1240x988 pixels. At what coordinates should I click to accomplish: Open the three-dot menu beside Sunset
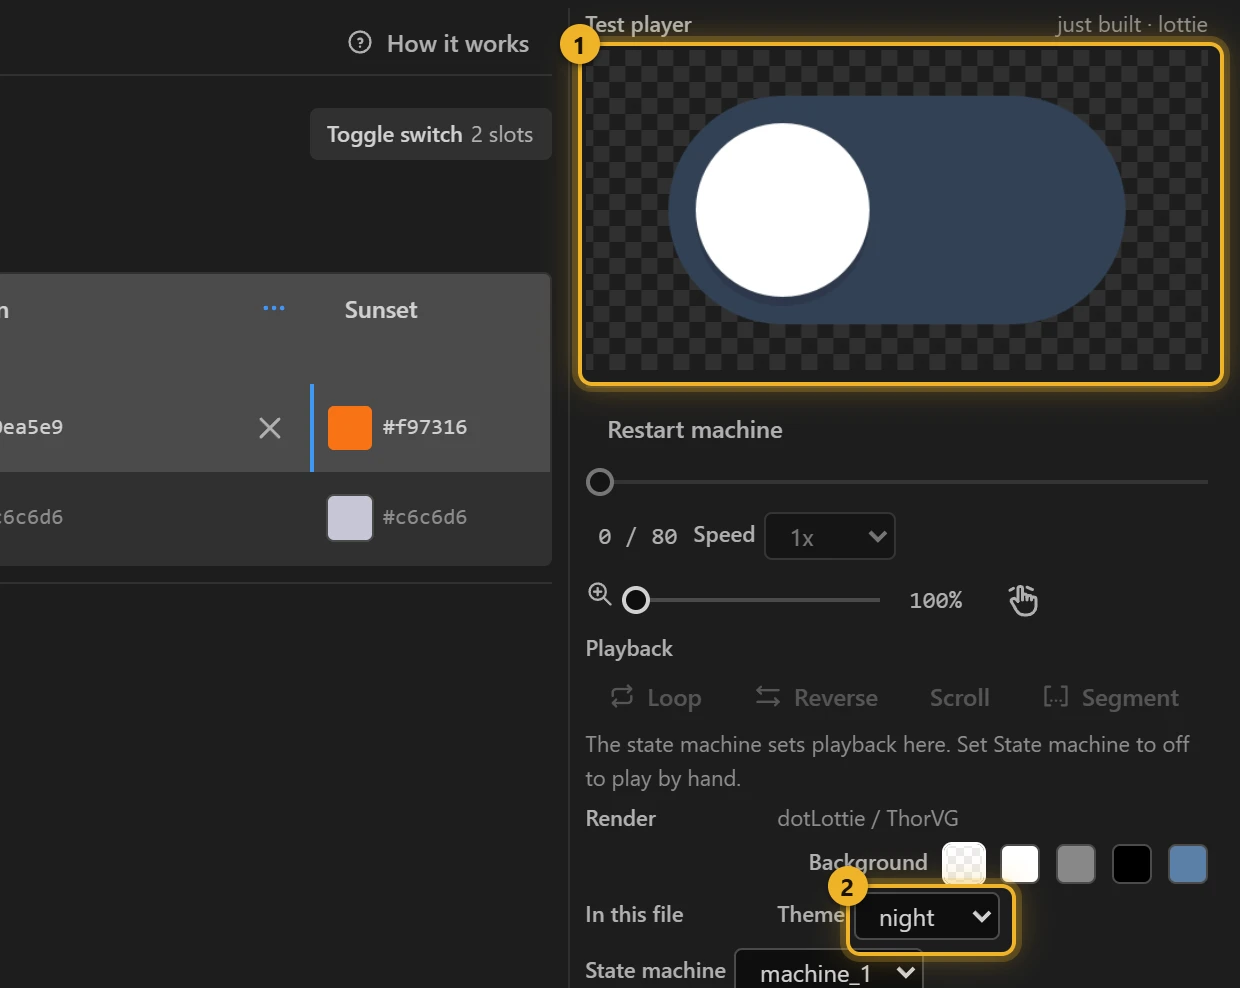[274, 309]
